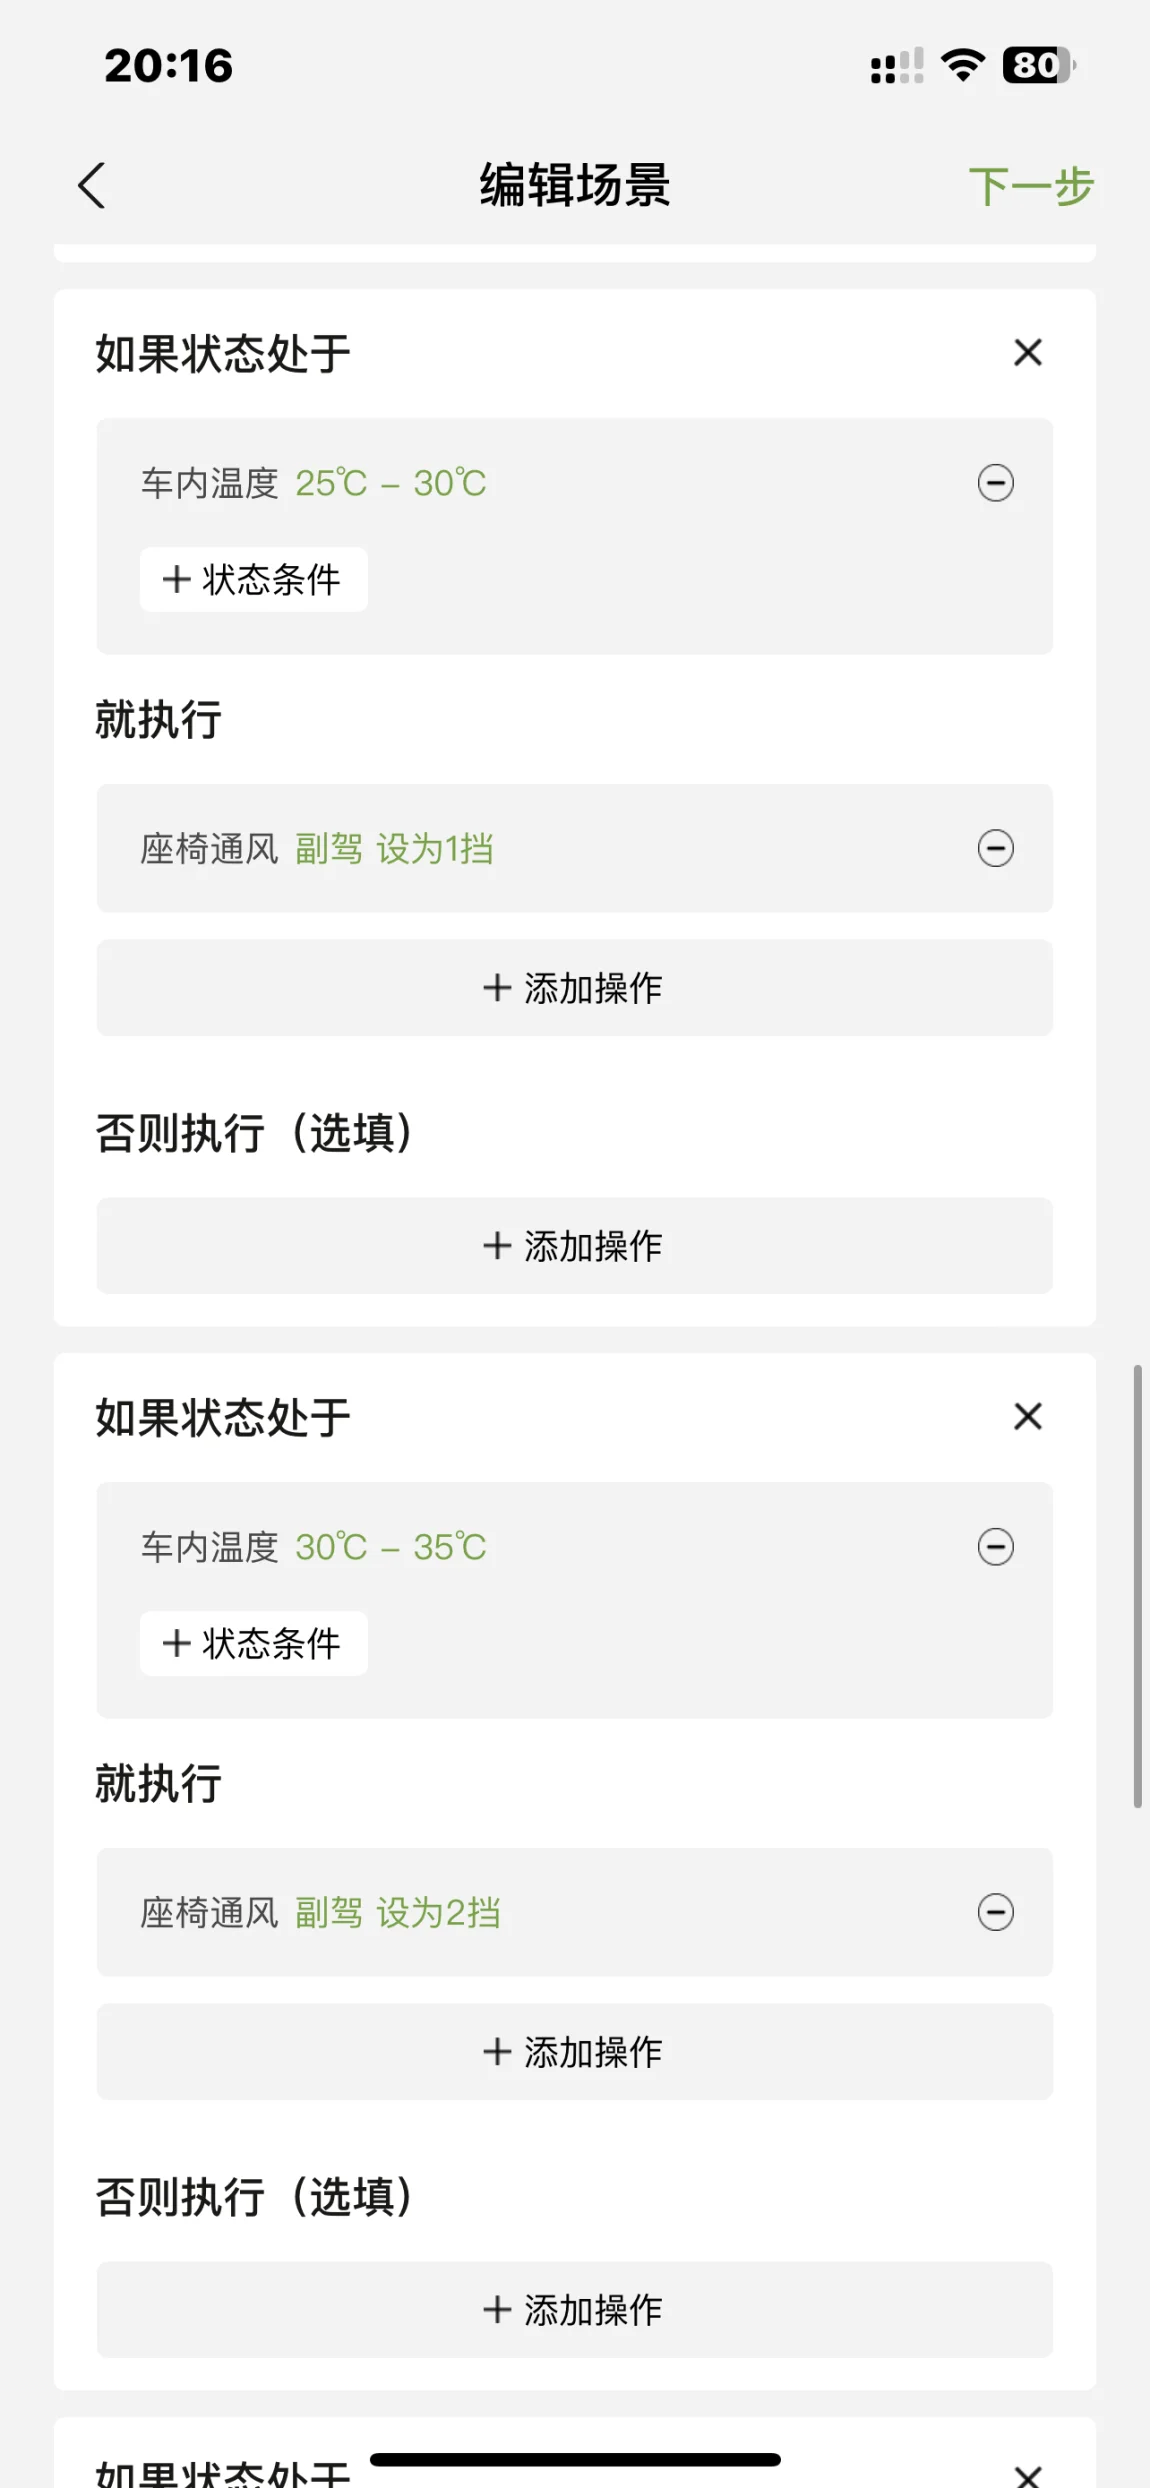Open the 座椅通风 副驾 设为1挡 setting
This screenshot has height=2488, width=1150.
coord(394,850)
